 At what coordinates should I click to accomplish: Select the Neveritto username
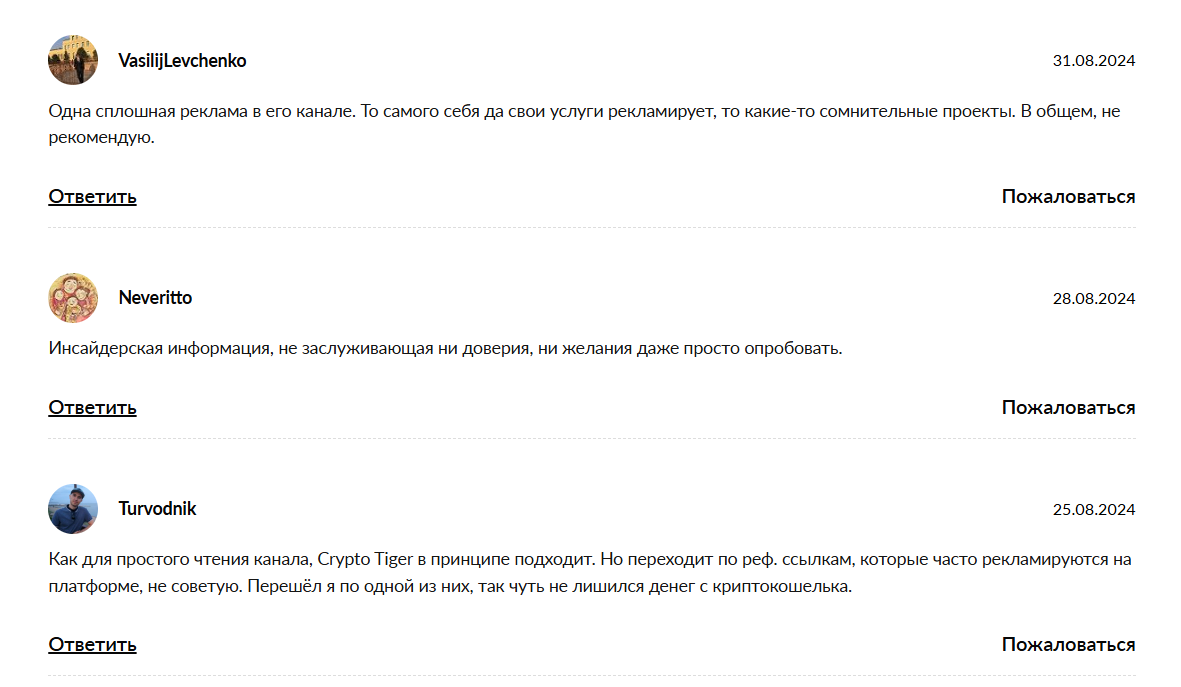[155, 298]
